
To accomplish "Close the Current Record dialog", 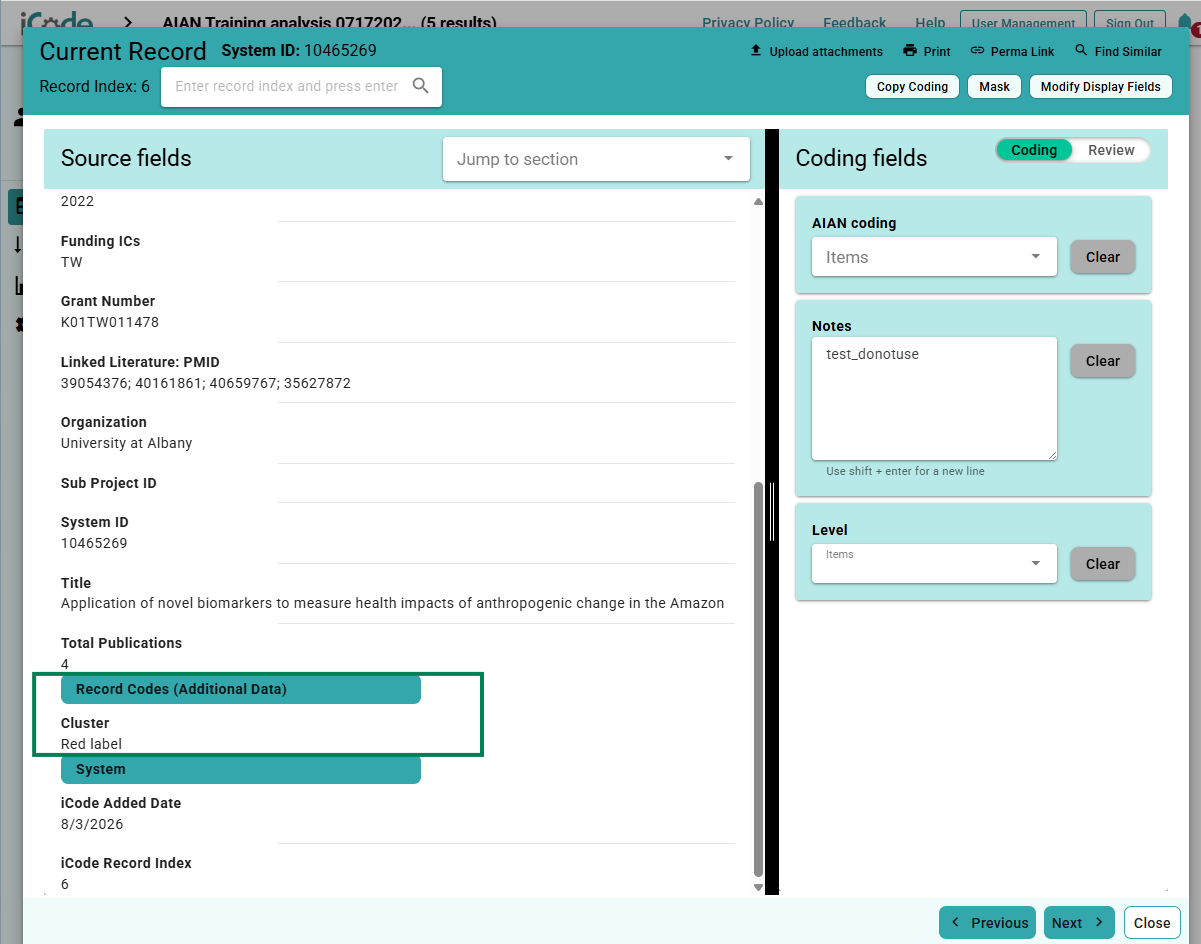I will coord(1152,923).
